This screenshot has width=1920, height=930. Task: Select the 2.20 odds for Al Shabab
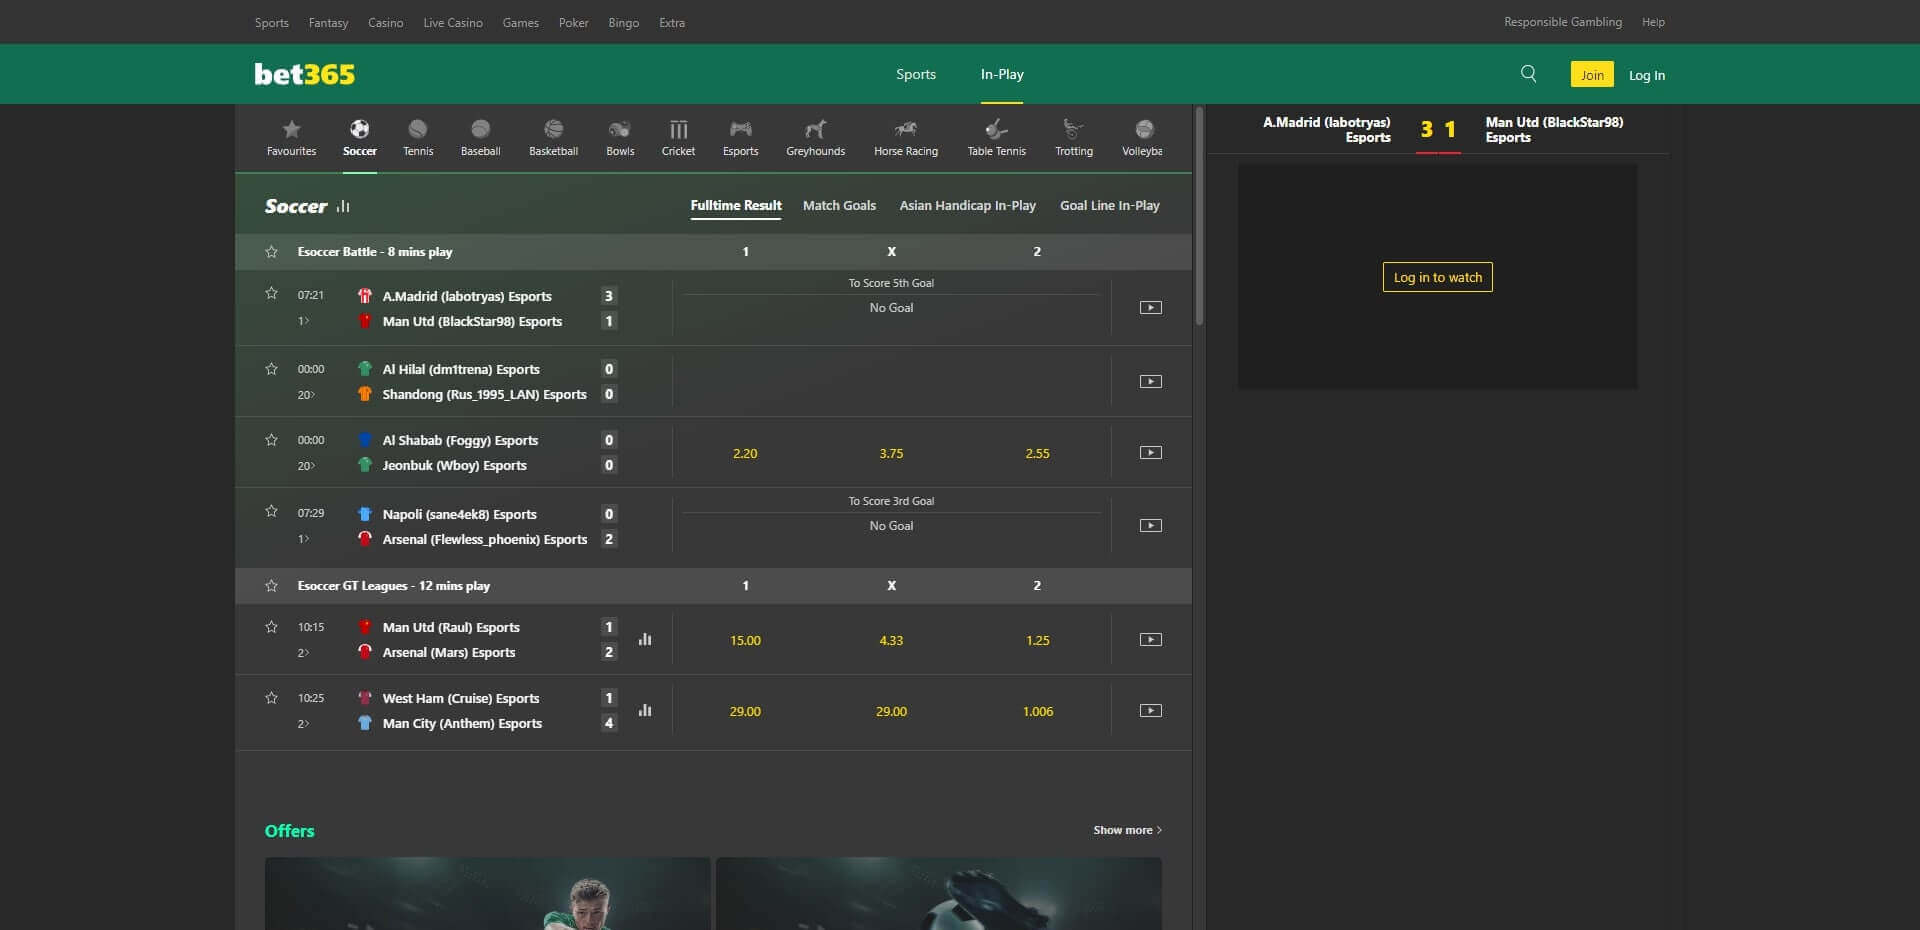745,453
